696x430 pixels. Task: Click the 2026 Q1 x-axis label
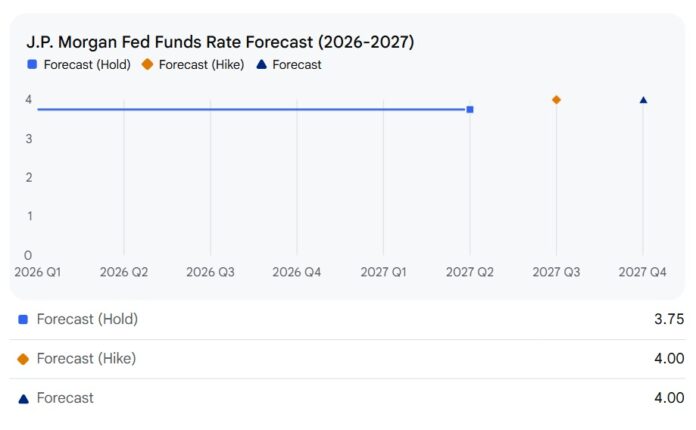(x=37, y=272)
